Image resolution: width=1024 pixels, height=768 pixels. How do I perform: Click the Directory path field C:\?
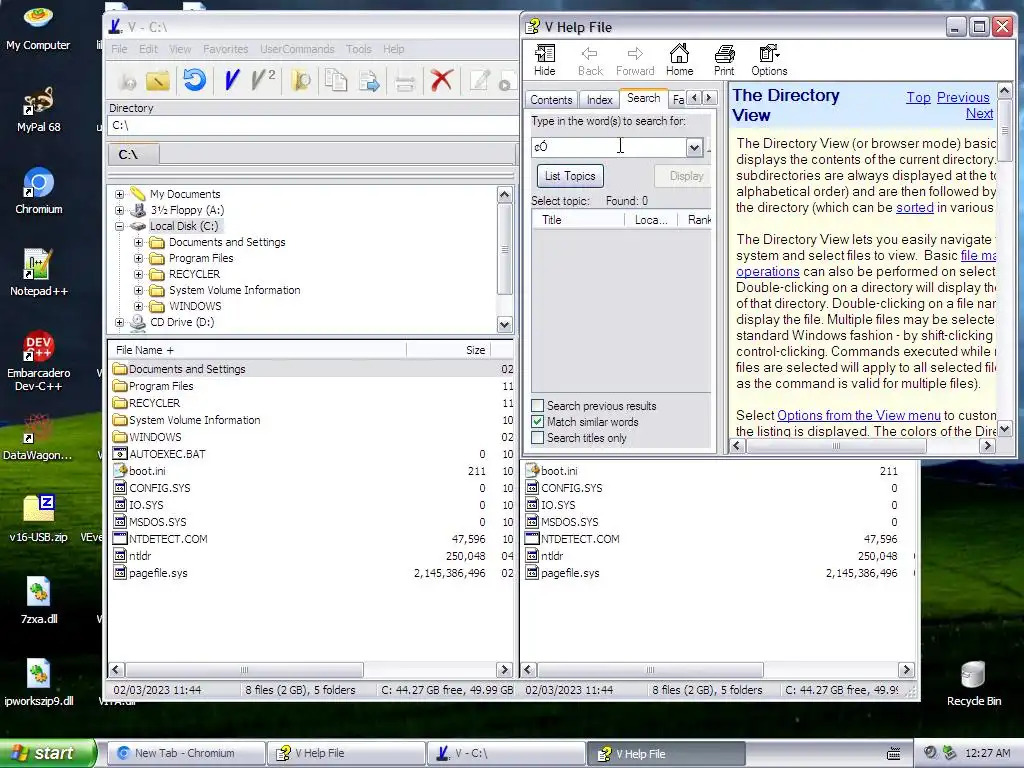click(313, 125)
